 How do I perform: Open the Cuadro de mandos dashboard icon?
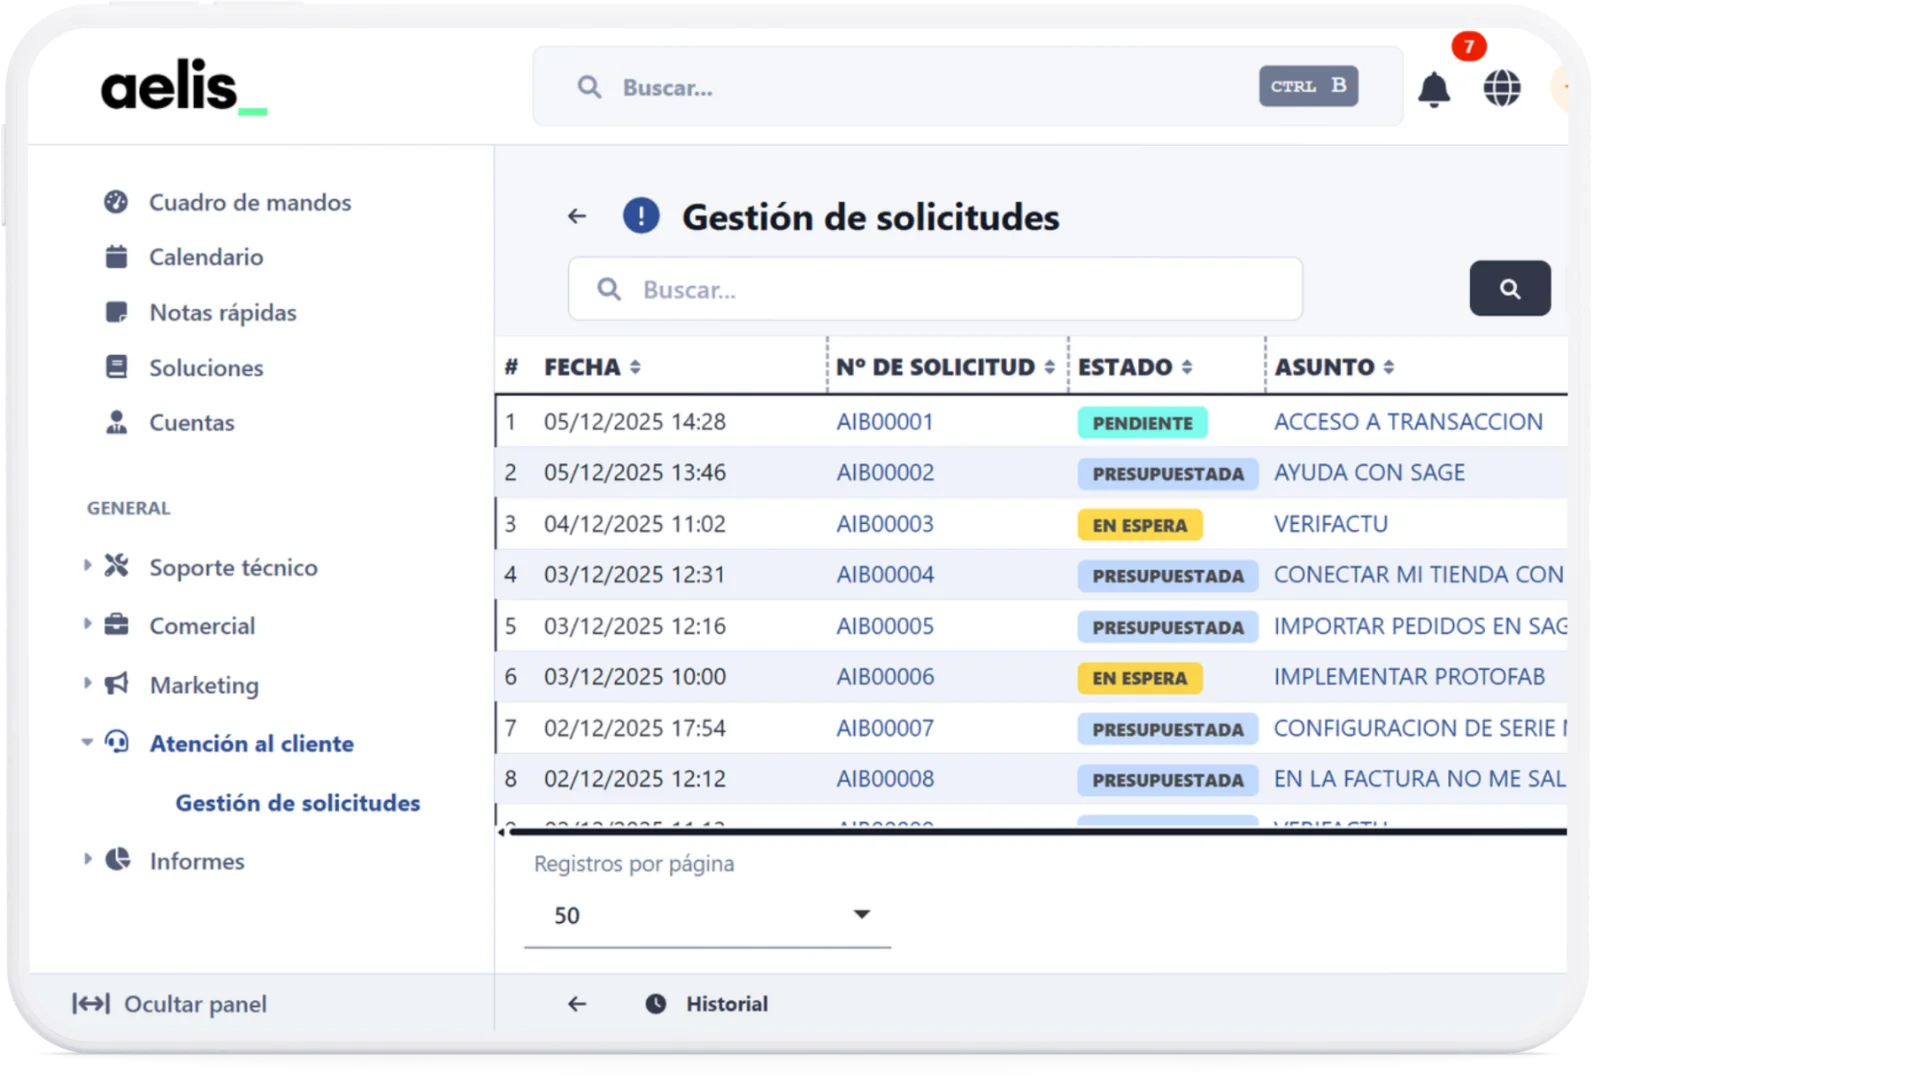click(116, 201)
